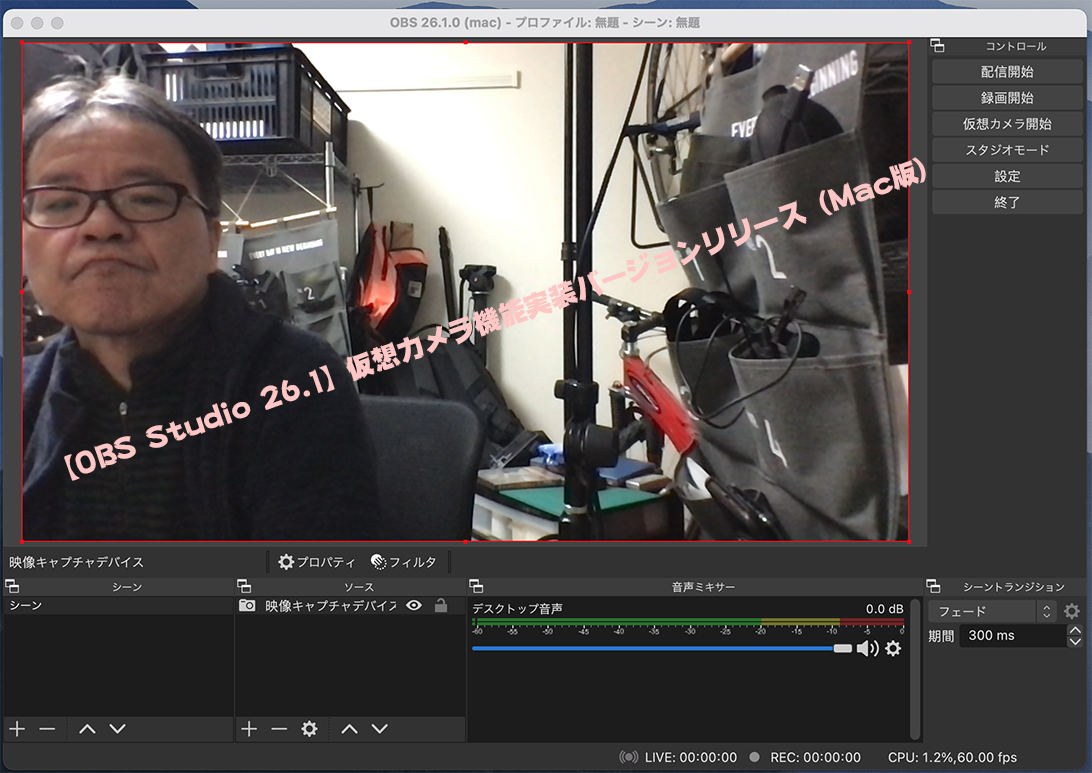Click 配信開始 to start streaming
1092x773 pixels.
1006,72
